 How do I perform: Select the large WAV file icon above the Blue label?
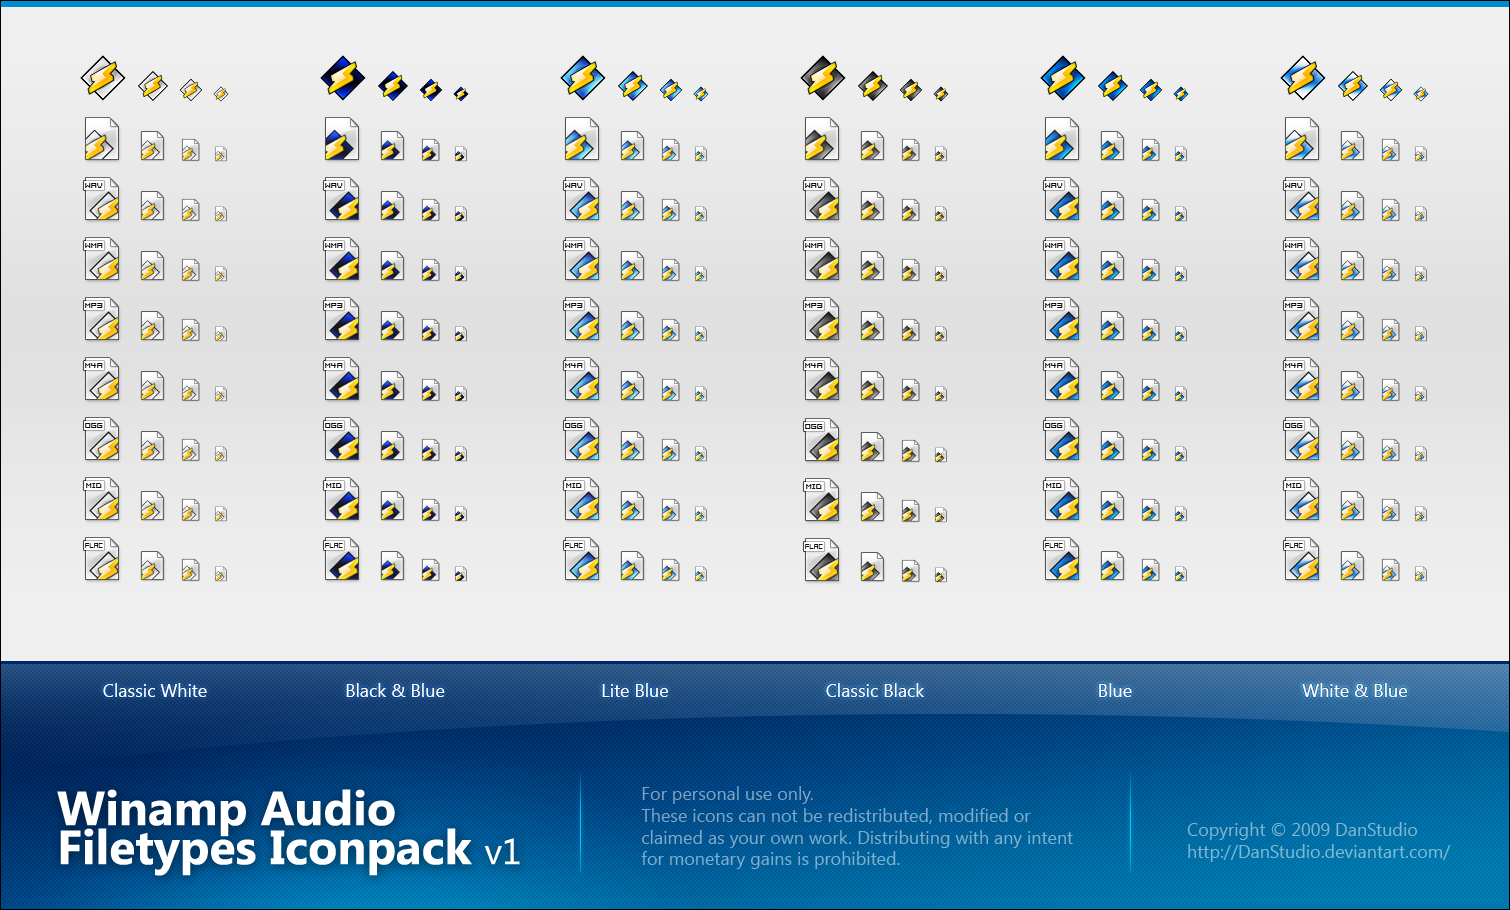click(1062, 199)
